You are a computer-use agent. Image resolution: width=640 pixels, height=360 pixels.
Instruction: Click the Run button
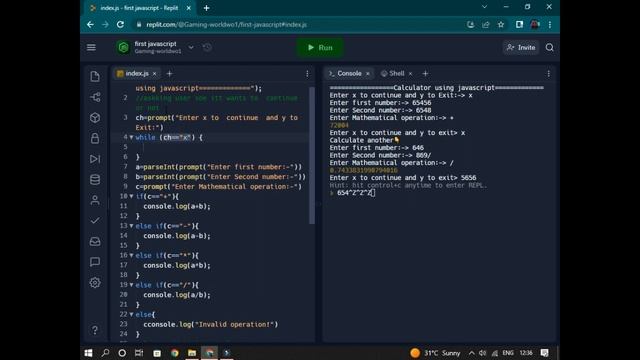pyautogui.click(x=320, y=48)
